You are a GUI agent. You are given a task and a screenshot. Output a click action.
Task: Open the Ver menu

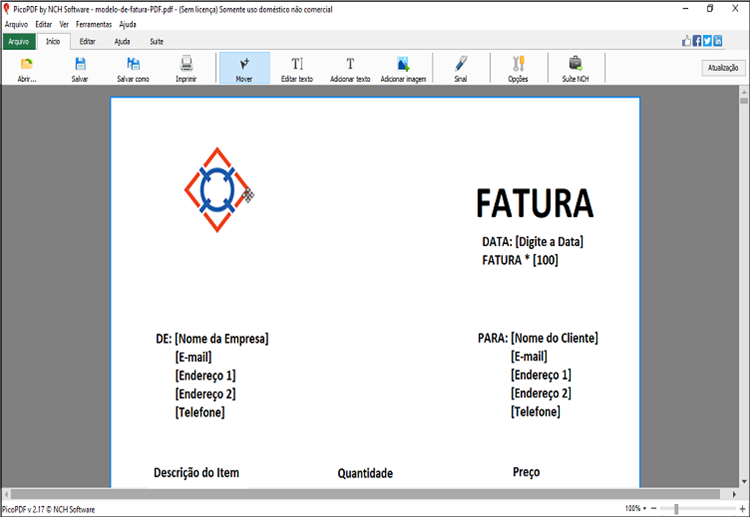click(x=64, y=24)
